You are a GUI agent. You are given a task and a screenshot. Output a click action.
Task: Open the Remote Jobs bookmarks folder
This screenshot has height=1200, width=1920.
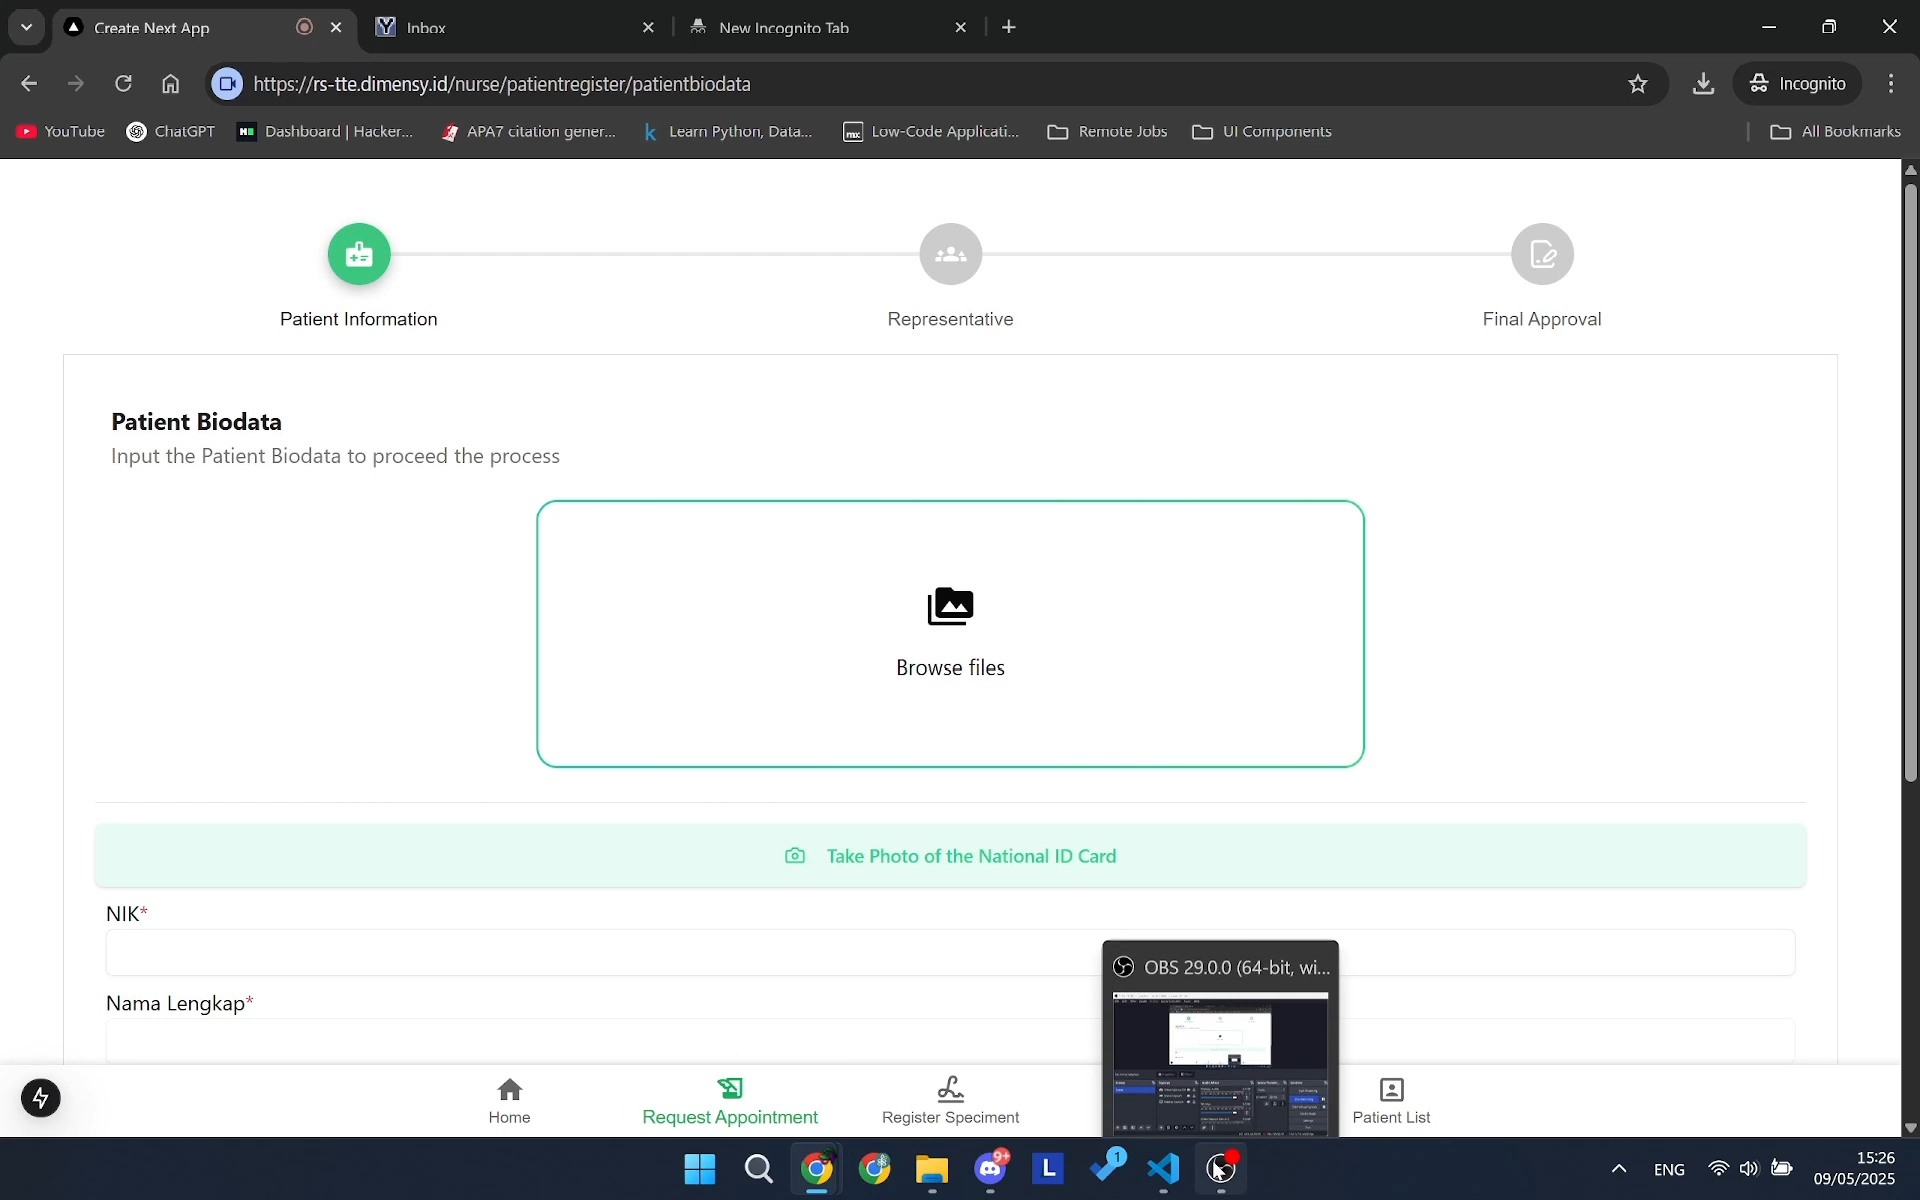coord(1107,131)
